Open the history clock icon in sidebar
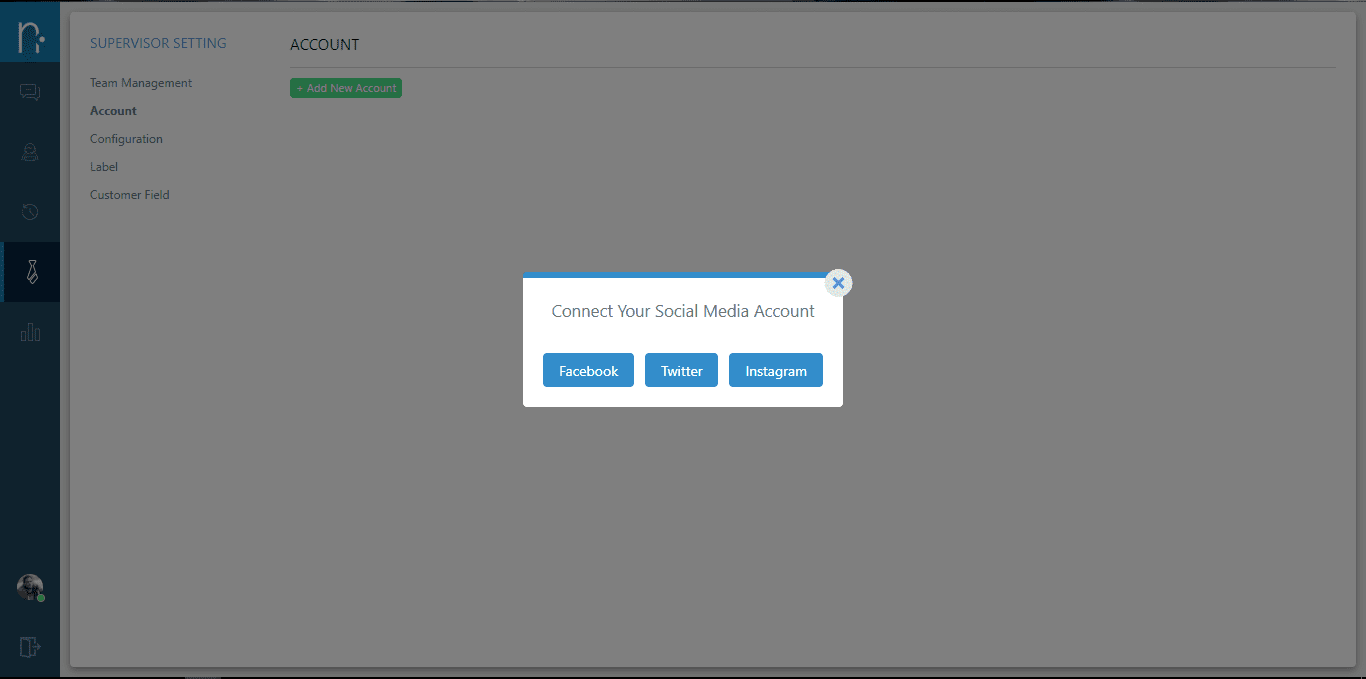The width and height of the screenshot is (1366, 679). click(x=30, y=212)
